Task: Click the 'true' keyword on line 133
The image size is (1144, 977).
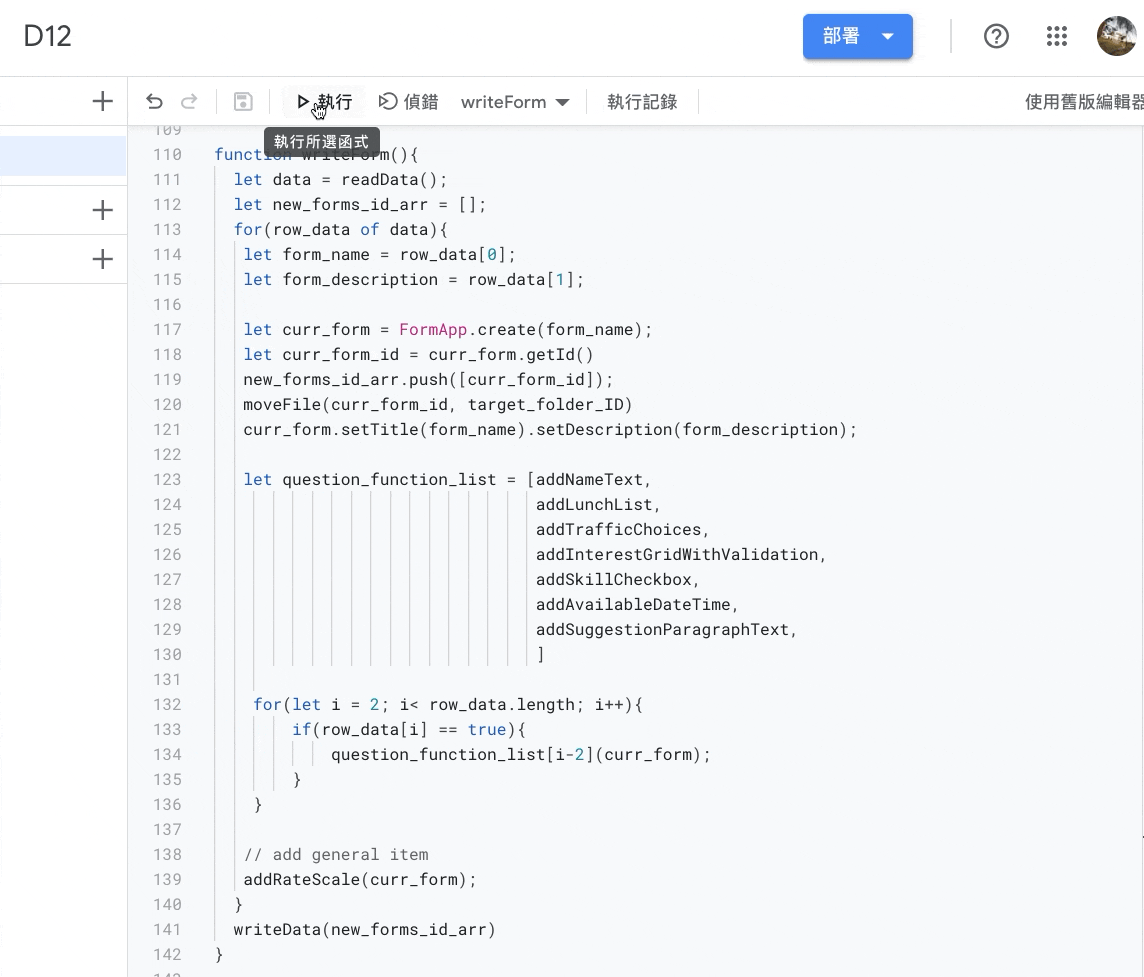Action: pos(487,730)
